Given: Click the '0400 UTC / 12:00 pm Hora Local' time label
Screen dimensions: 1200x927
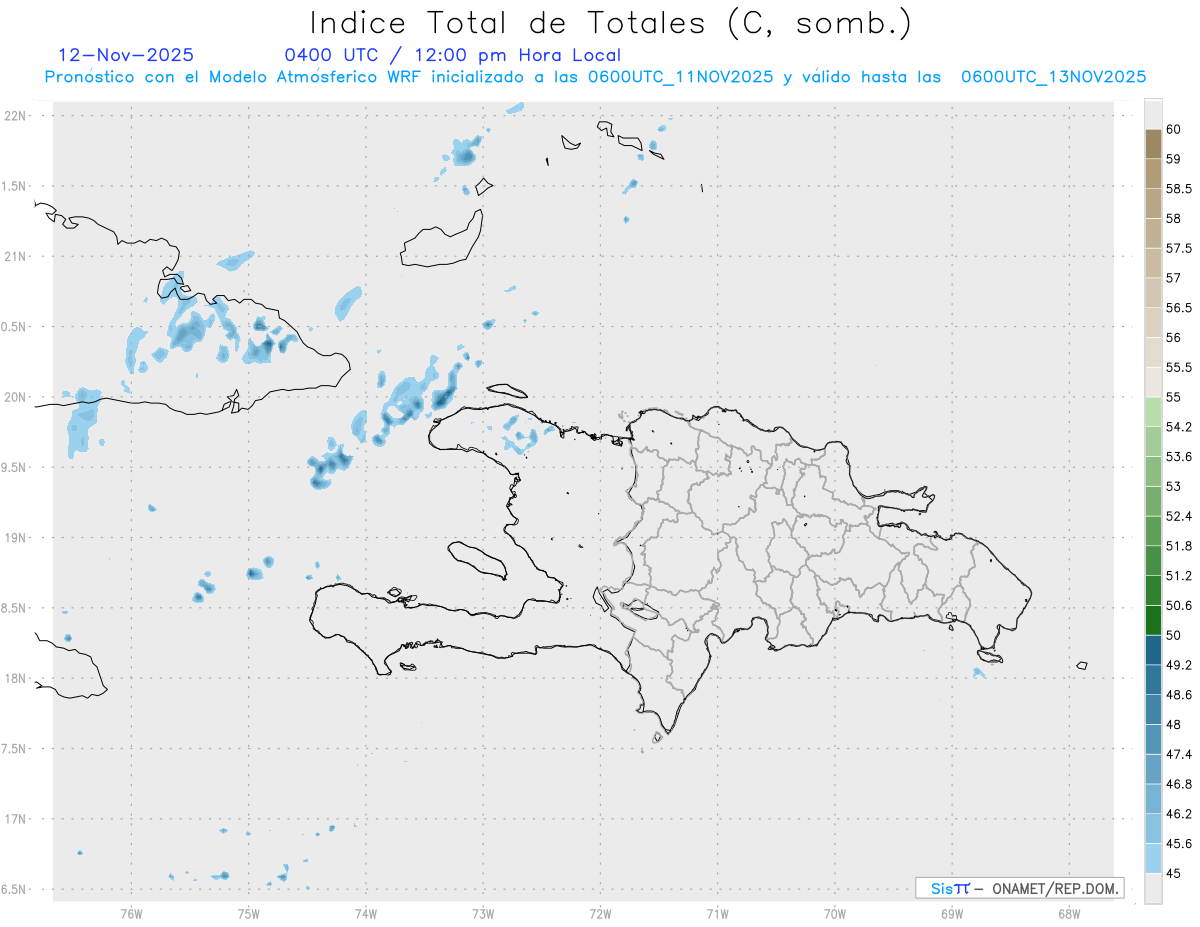Looking at the screenshot, I should point(453,55).
